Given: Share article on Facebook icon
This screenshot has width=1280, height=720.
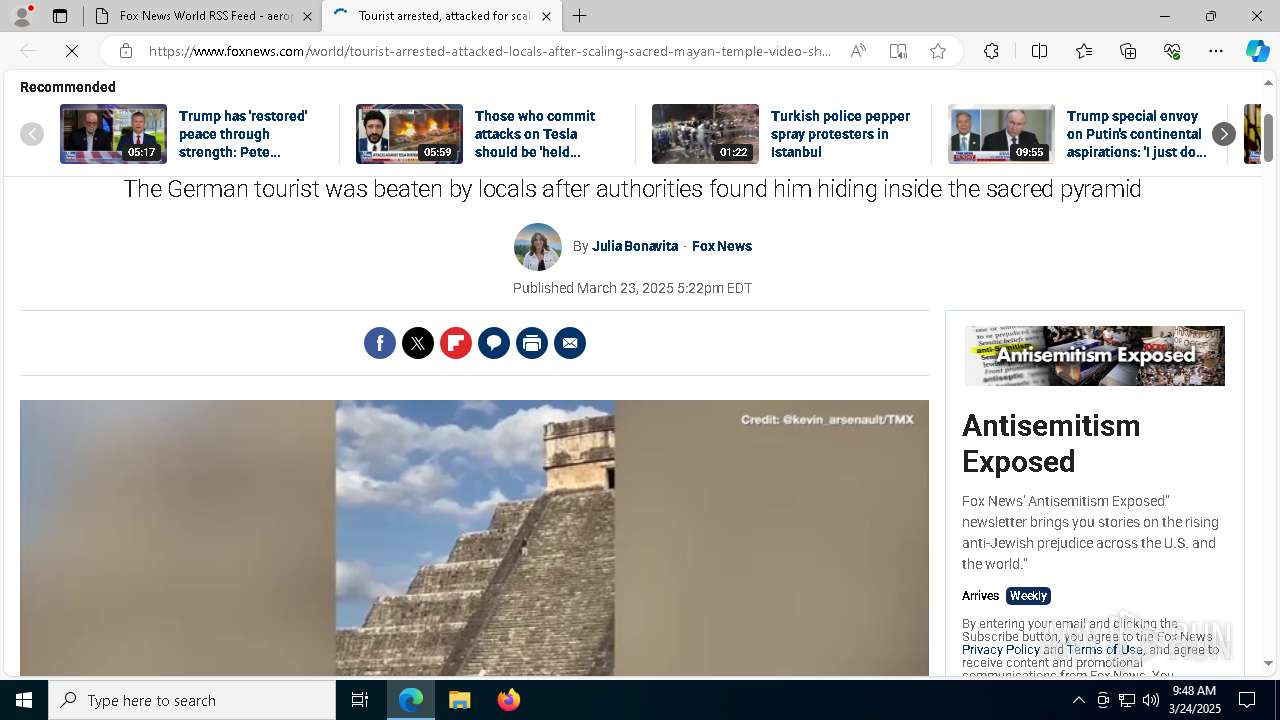Looking at the screenshot, I should click(380, 343).
